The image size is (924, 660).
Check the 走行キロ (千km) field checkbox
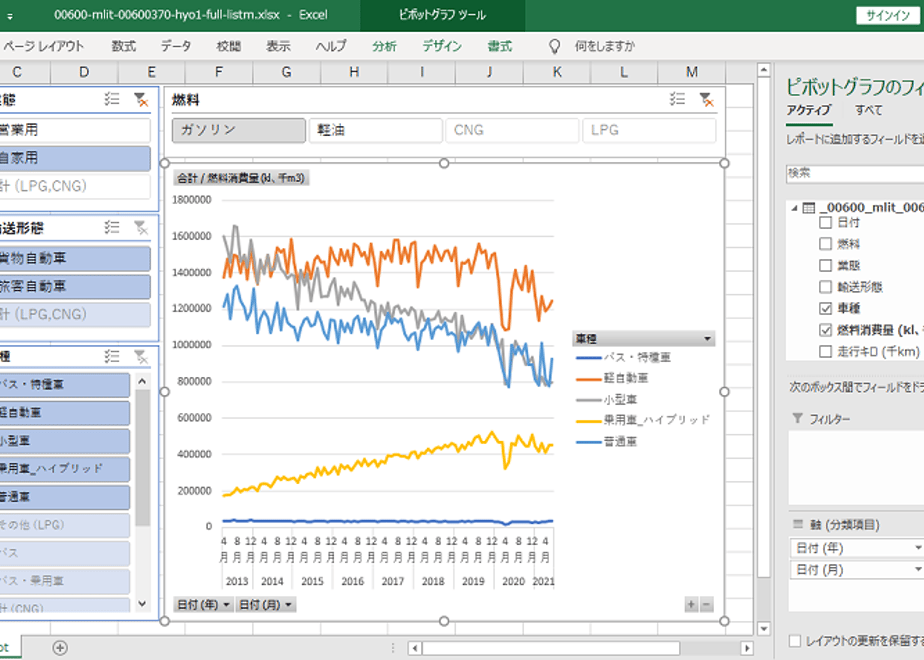pos(826,352)
